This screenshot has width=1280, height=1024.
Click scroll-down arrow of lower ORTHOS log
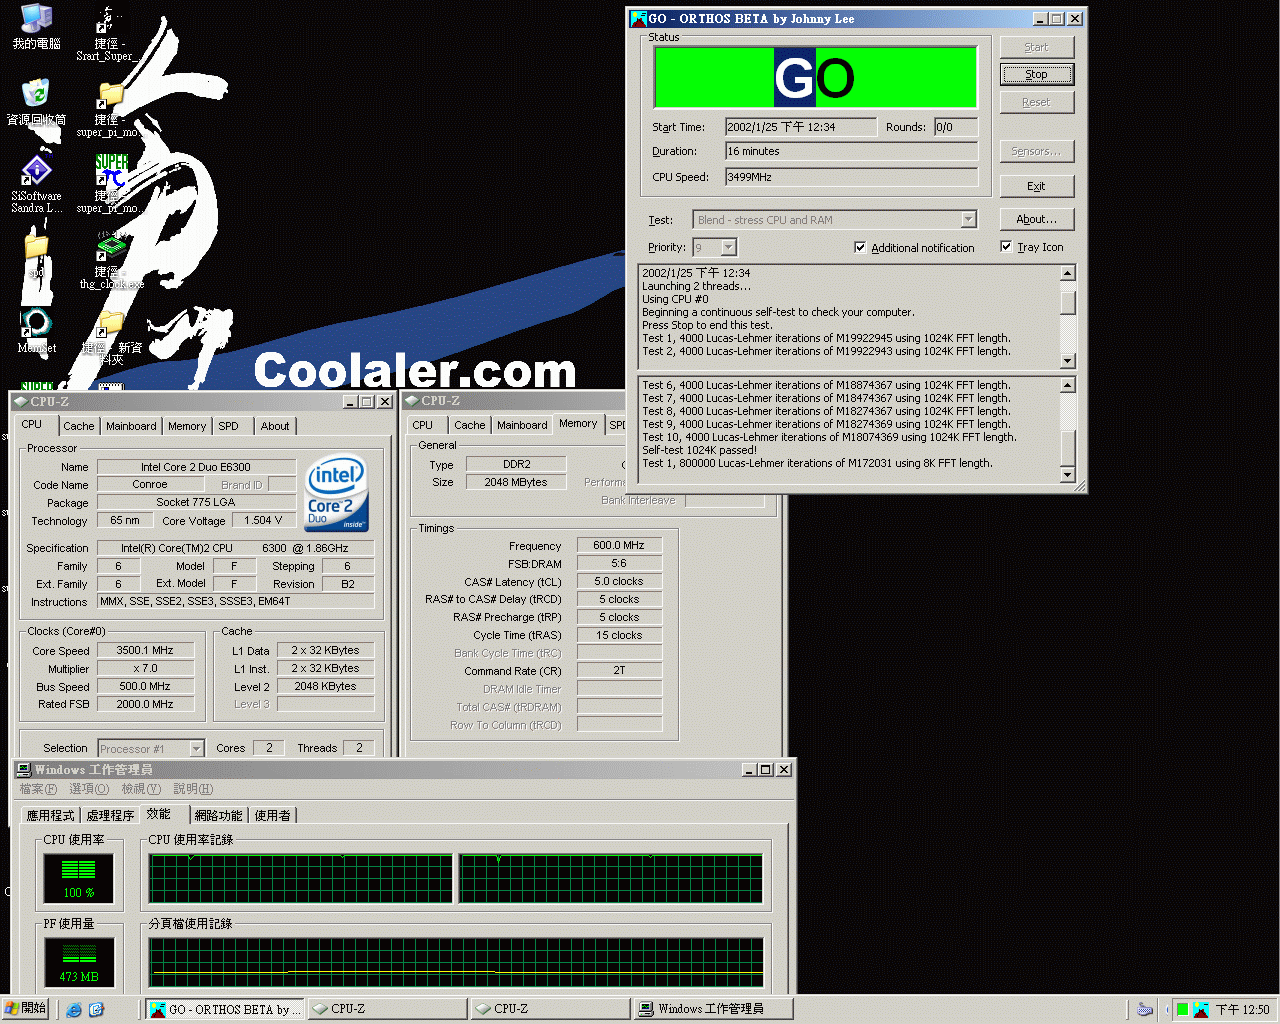[1068, 475]
